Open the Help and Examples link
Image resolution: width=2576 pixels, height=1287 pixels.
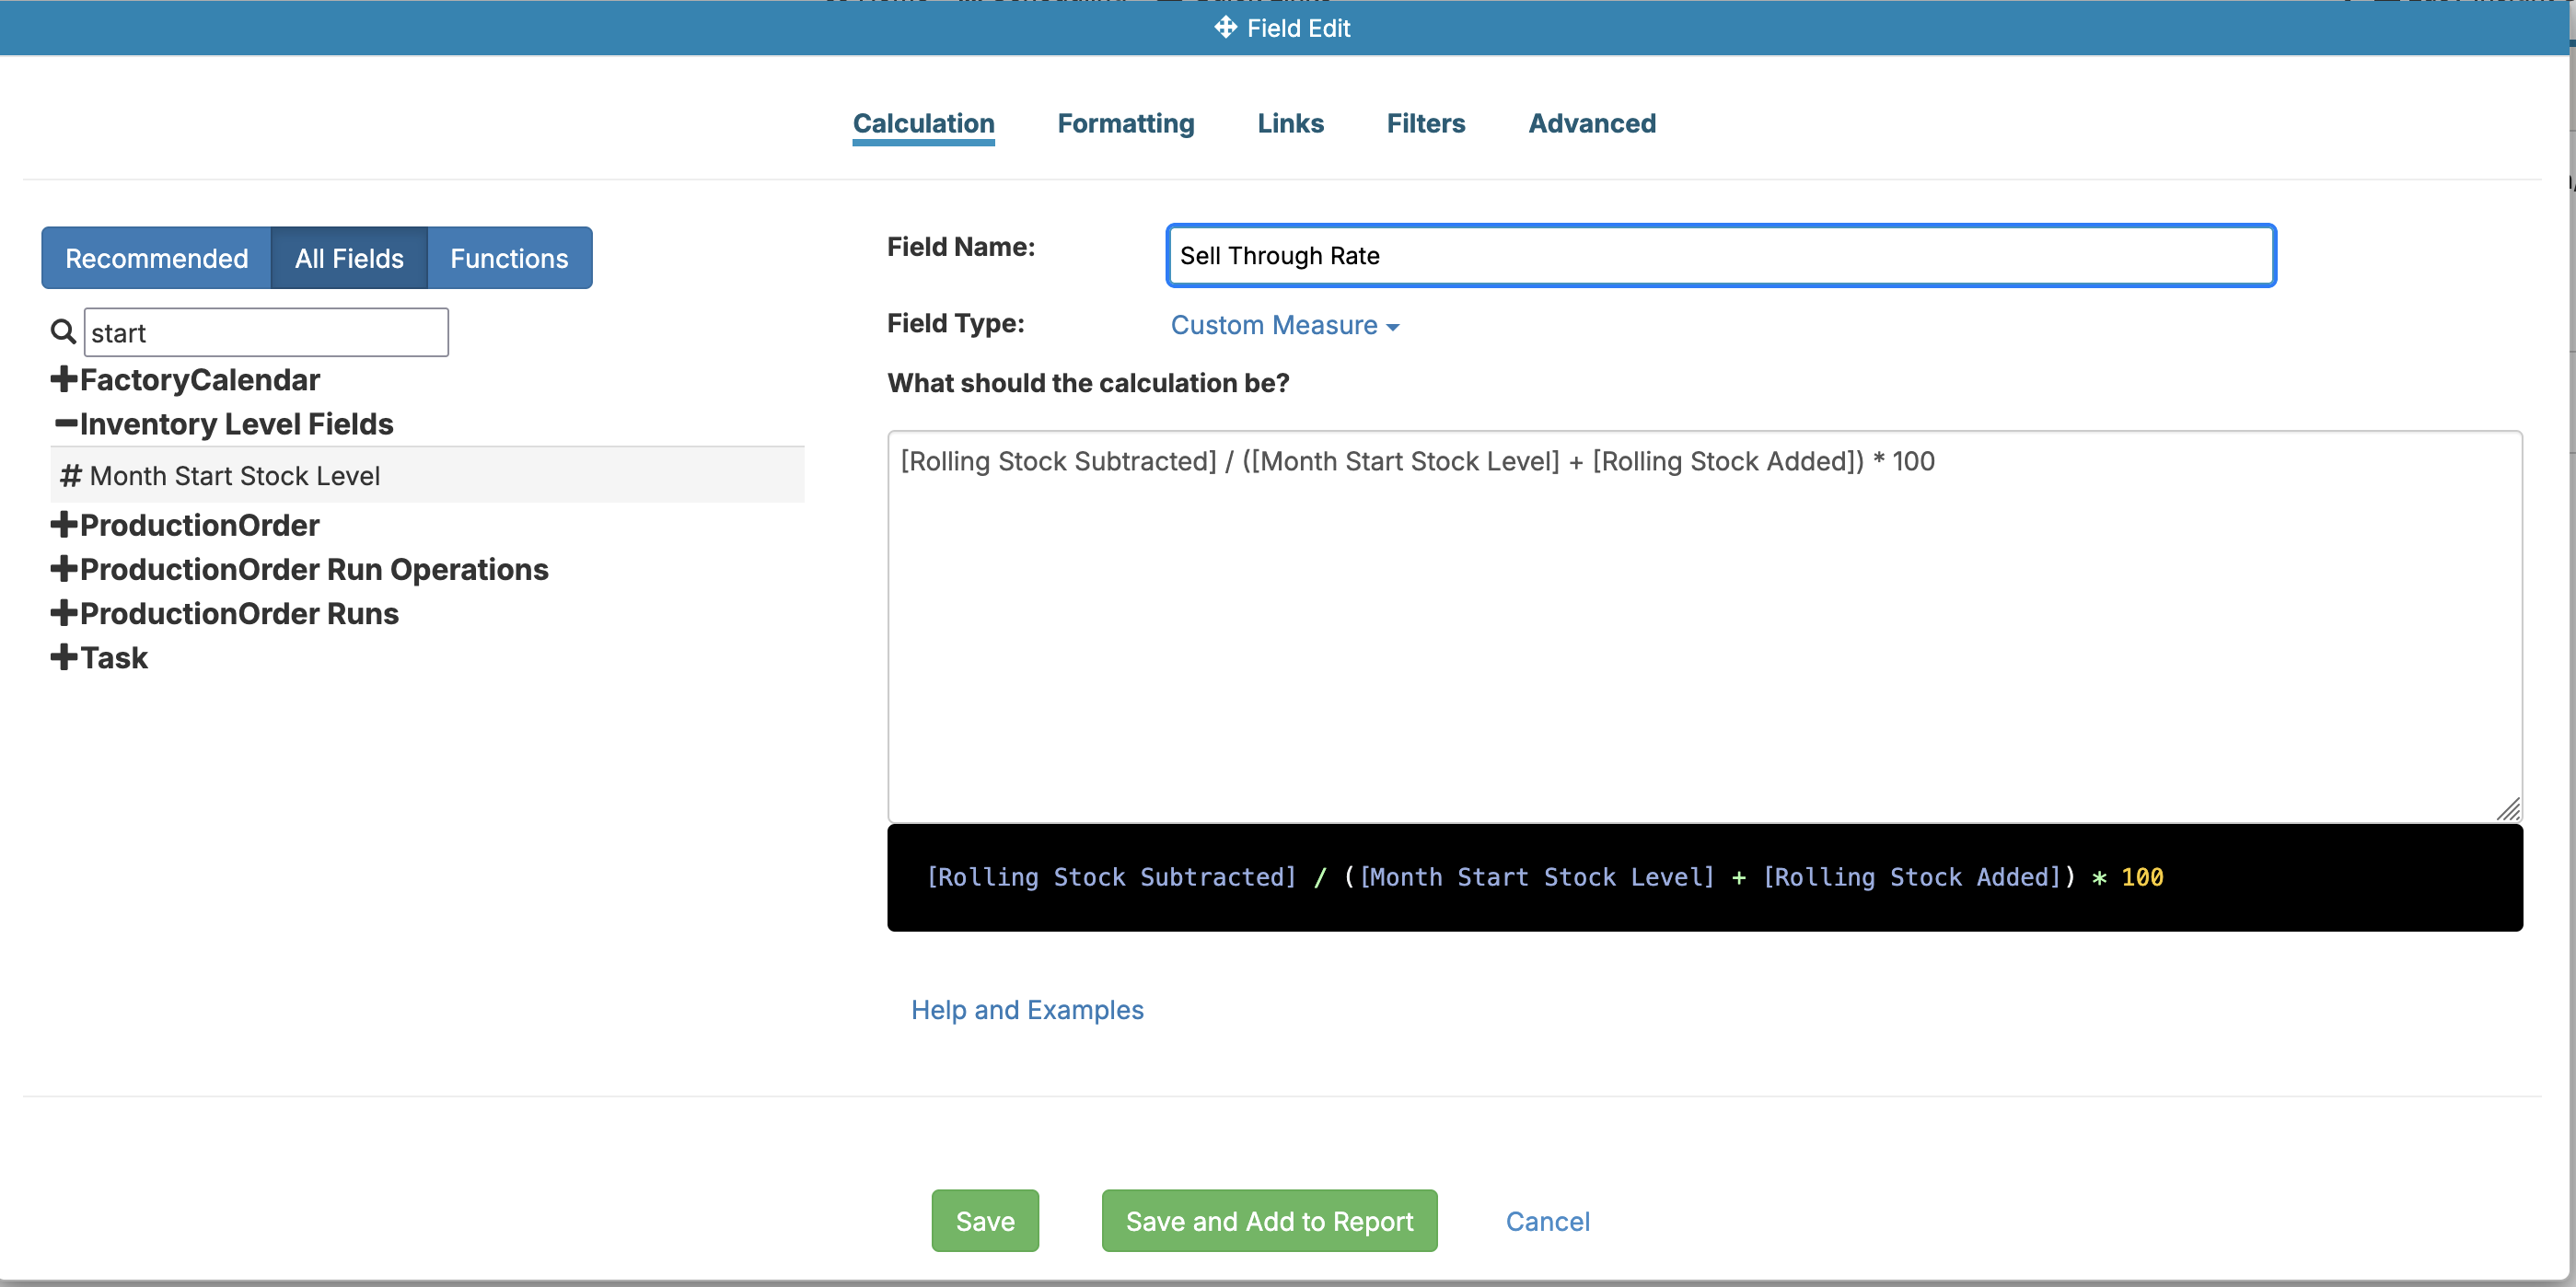1026,1009
